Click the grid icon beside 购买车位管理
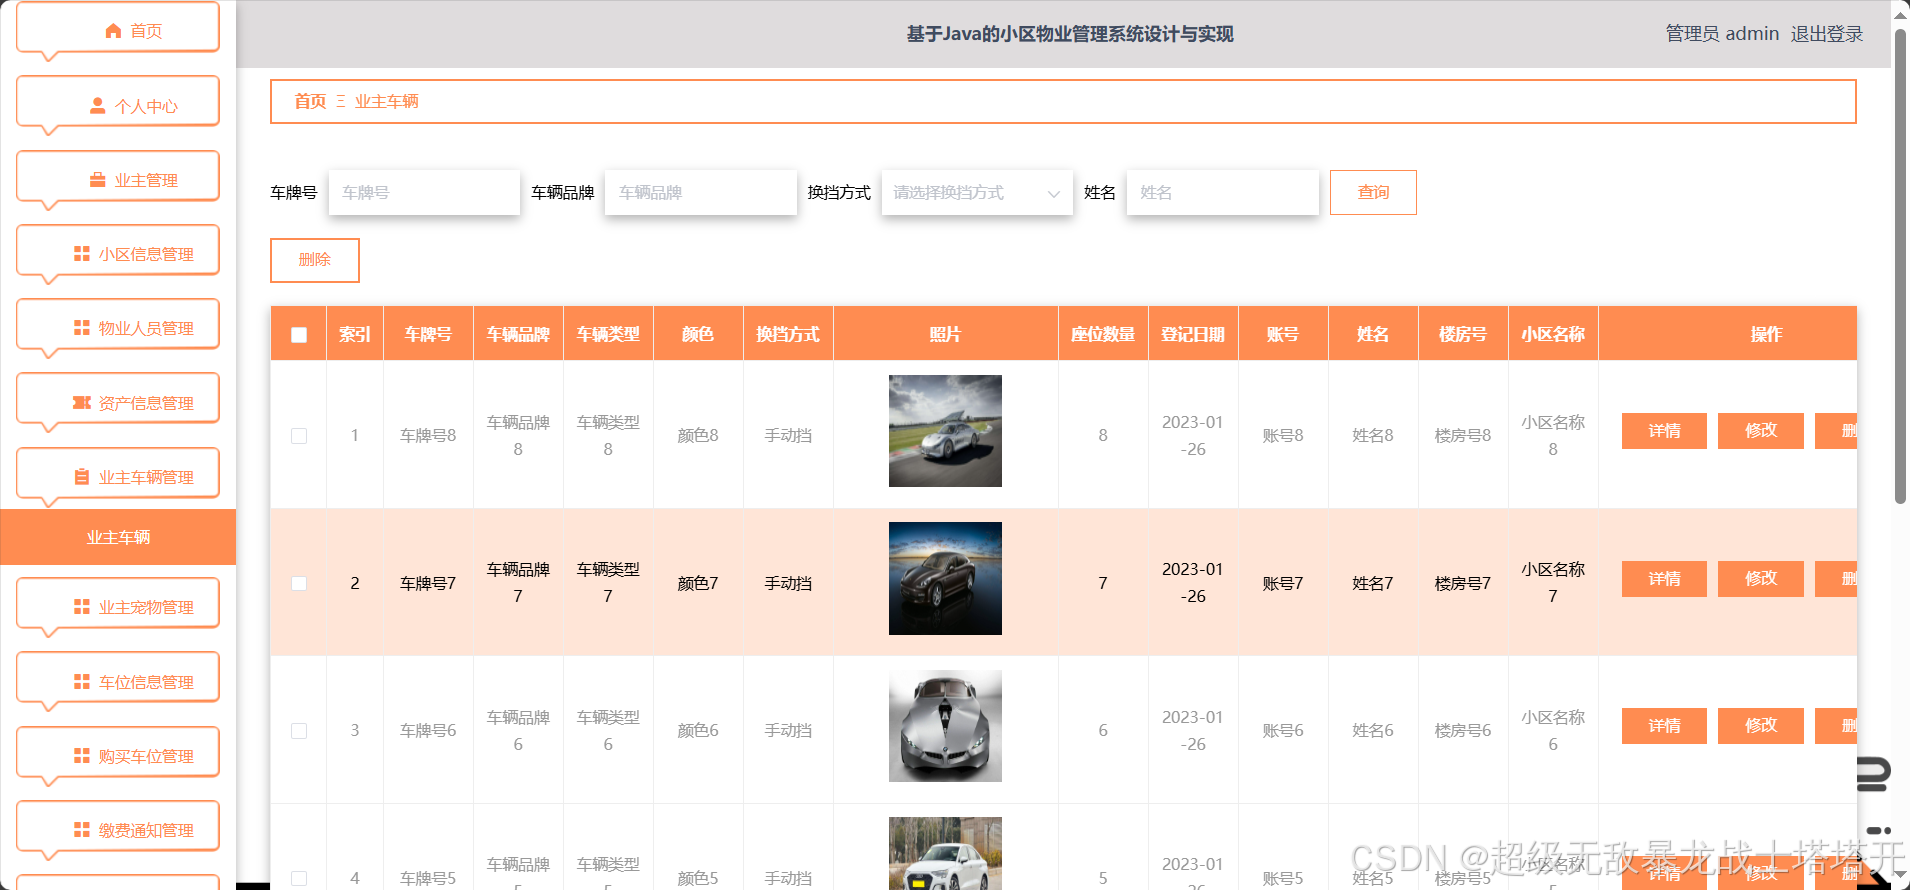The width and height of the screenshot is (1910, 890). (x=82, y=756)
